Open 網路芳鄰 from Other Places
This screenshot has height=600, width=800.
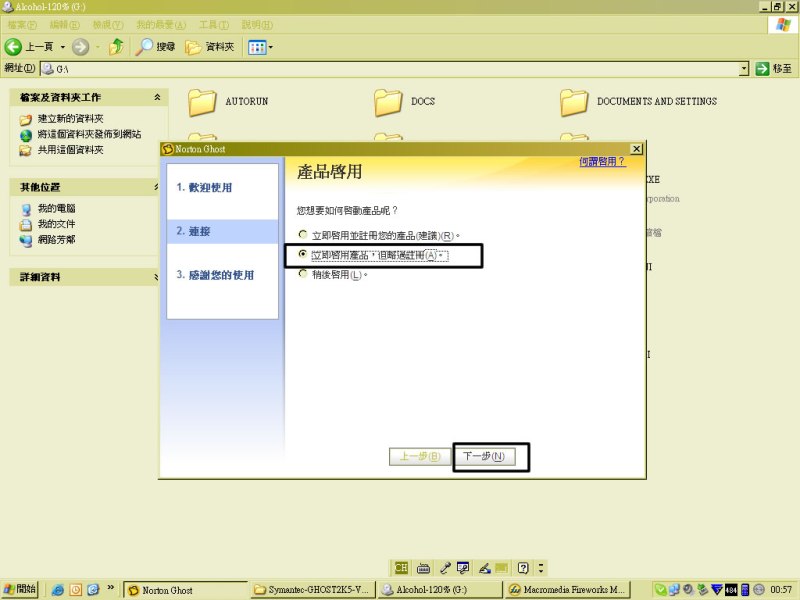(57, 240)
